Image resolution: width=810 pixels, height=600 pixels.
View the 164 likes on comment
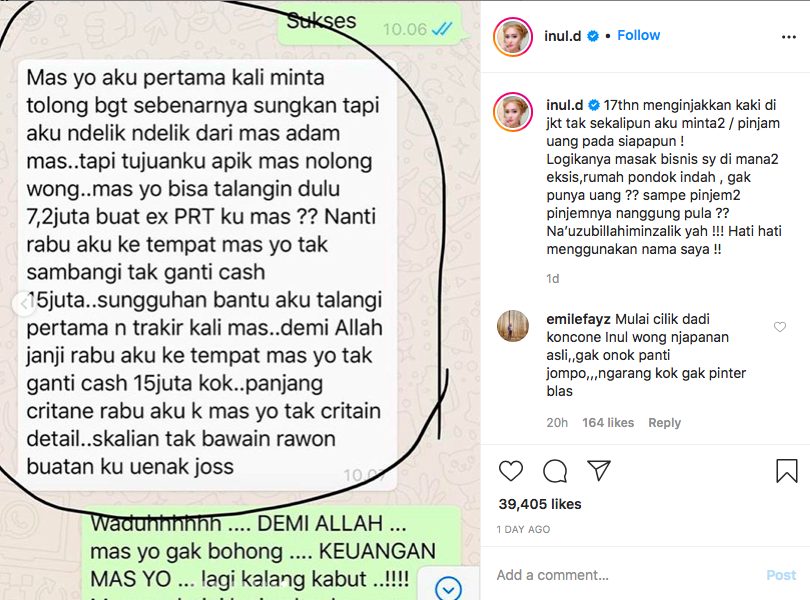(x=608, y=423)
